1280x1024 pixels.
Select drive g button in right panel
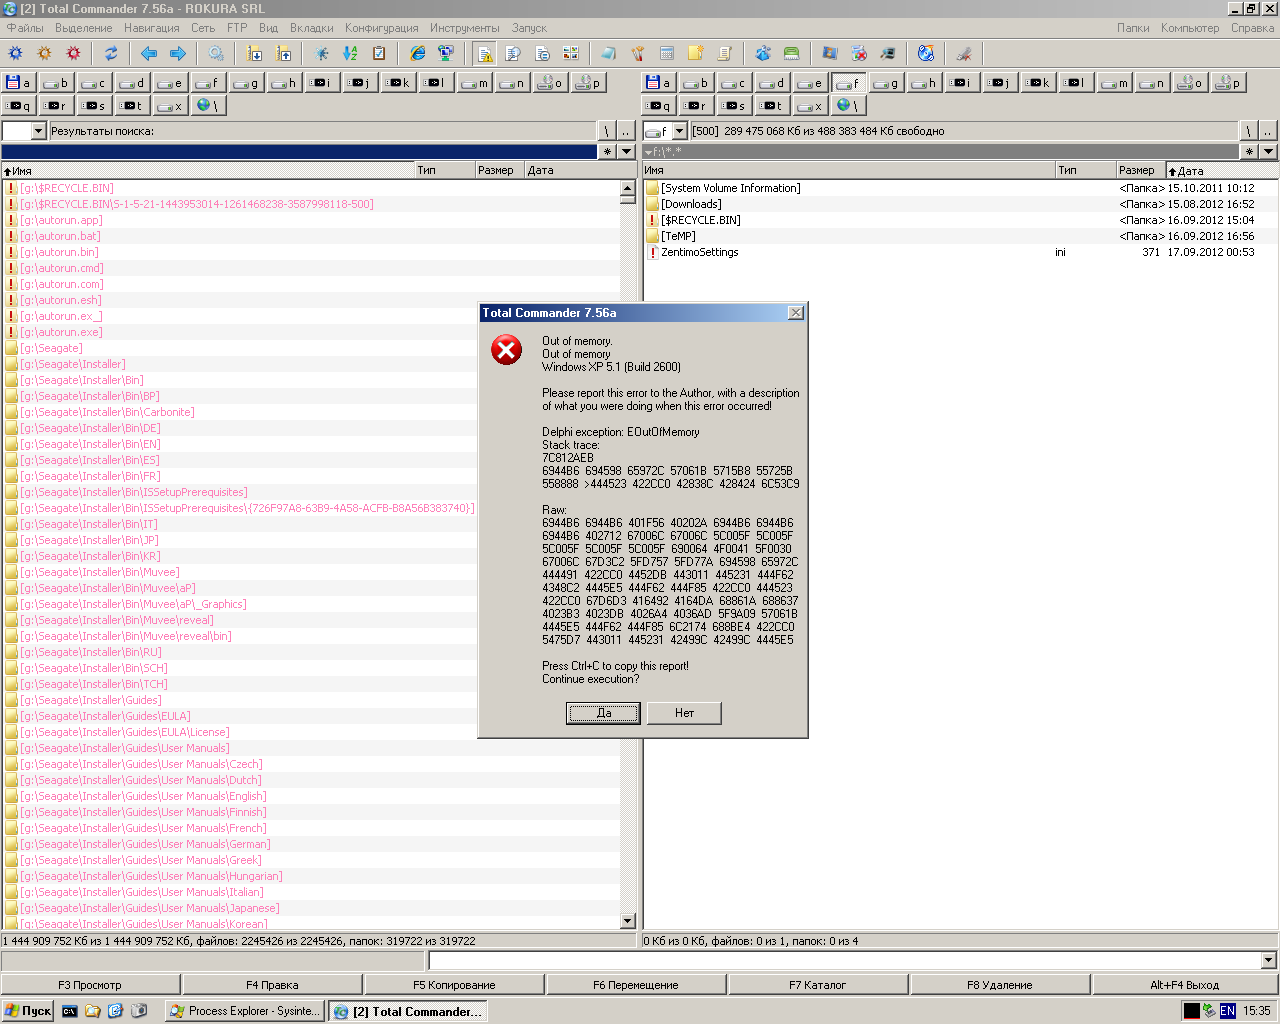click(x=886, y=83)
